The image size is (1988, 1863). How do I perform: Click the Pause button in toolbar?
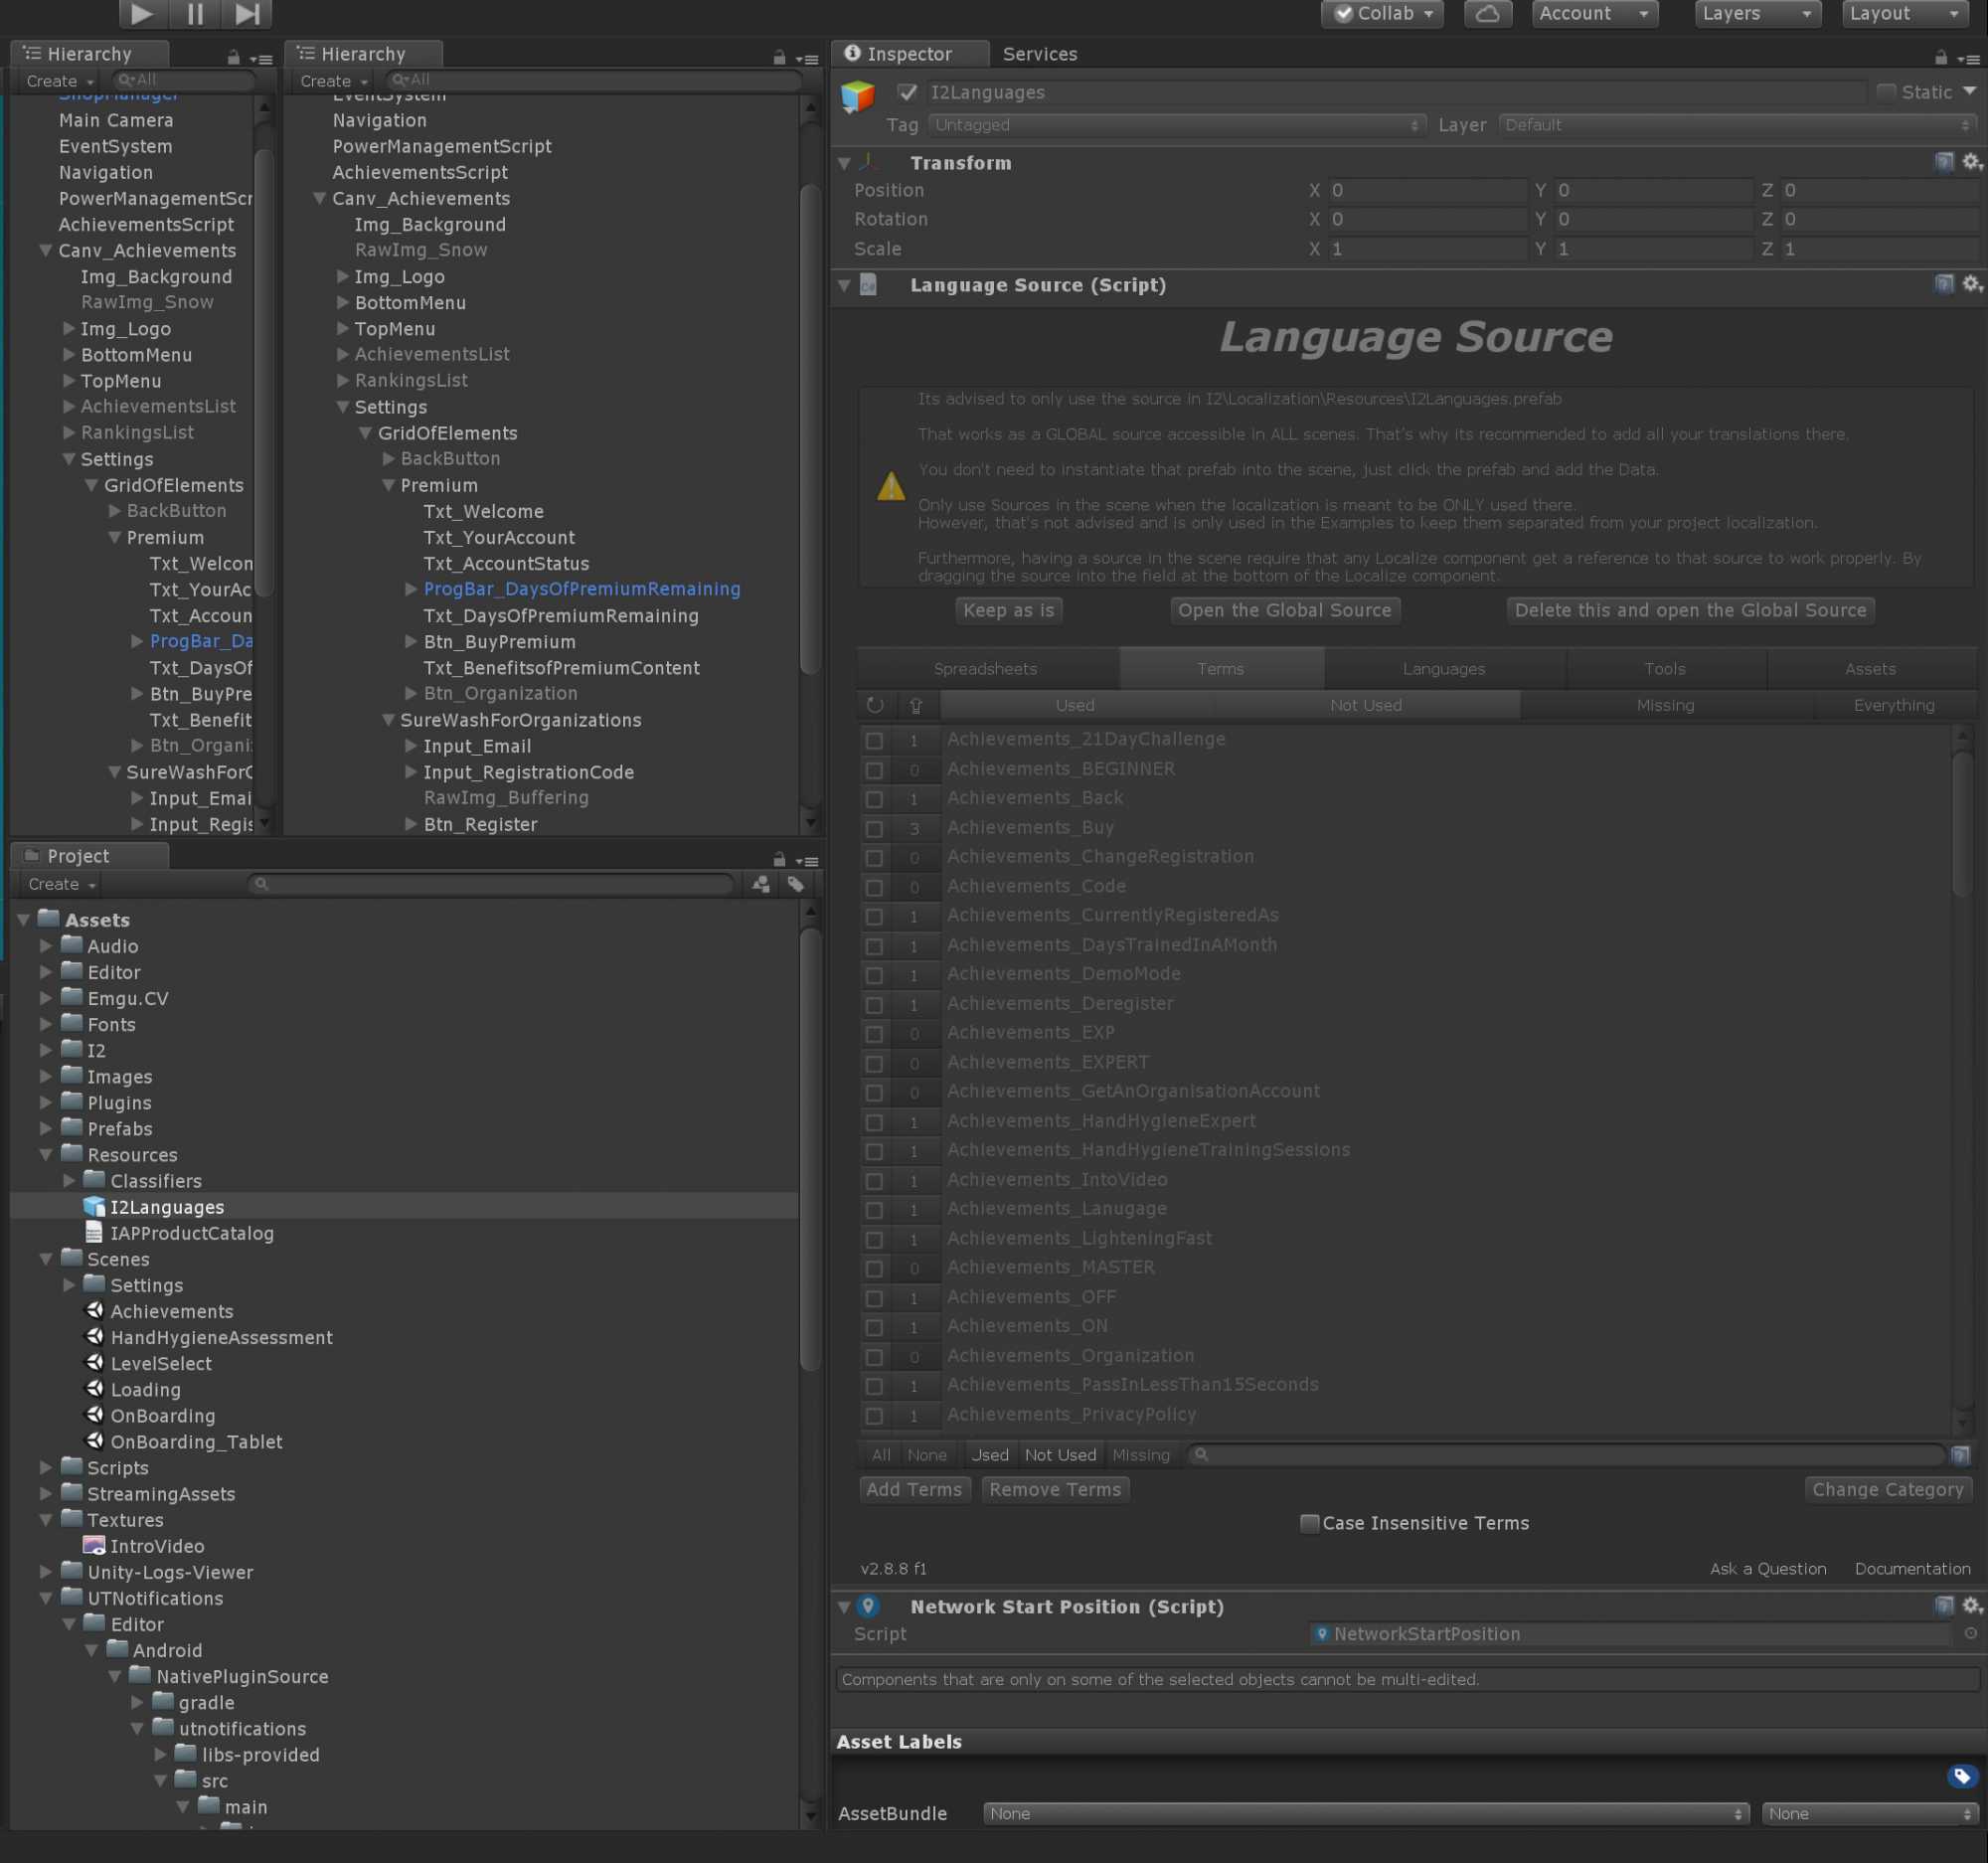[x=195, y=13]
